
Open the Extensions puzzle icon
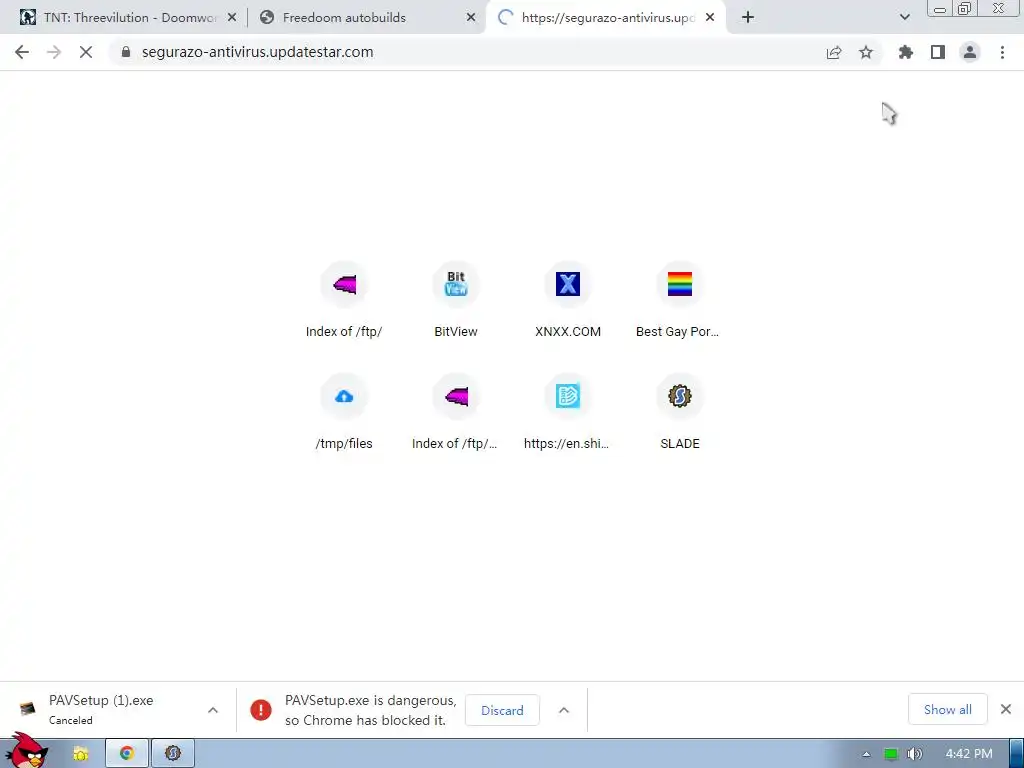coord(905,52)
